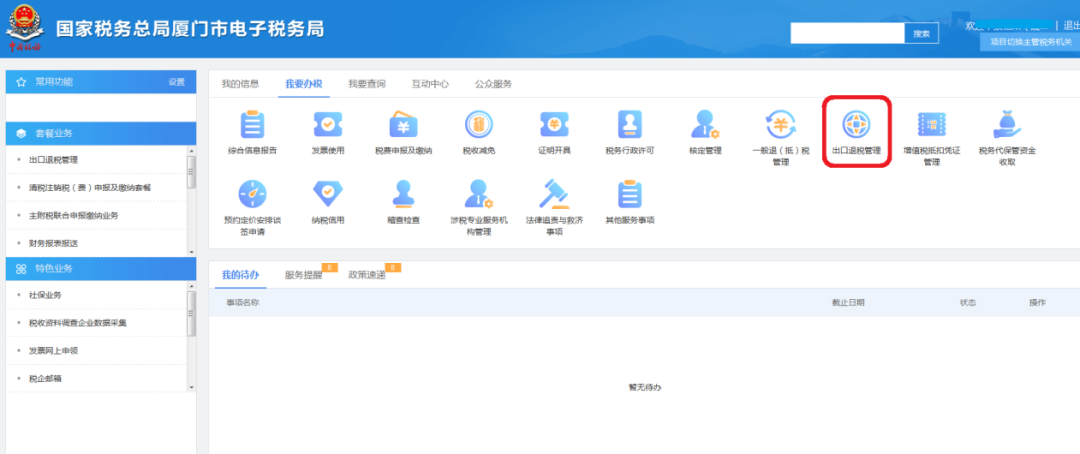The height and width of the screenshot is (454, 1080).
Task: Switch to the 我要查询 tab
Action: [366, 84]
